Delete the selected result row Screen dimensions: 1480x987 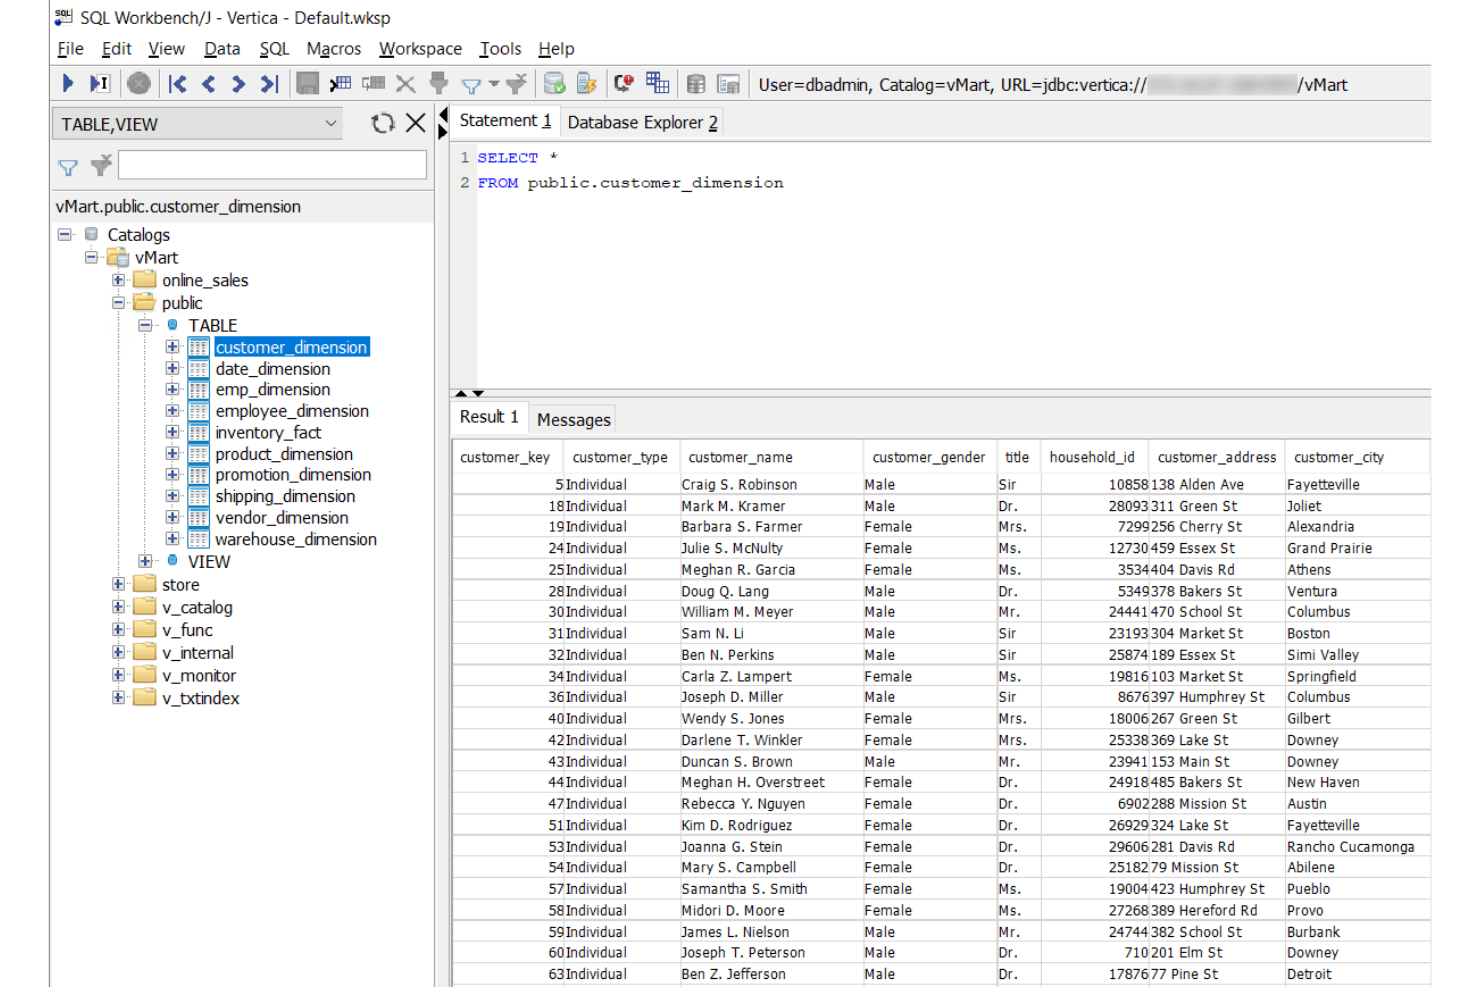(x=405, y=83)
